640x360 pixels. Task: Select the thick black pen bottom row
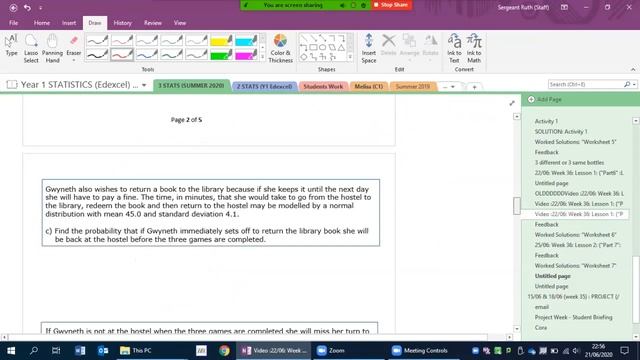(x=97, y=54)
